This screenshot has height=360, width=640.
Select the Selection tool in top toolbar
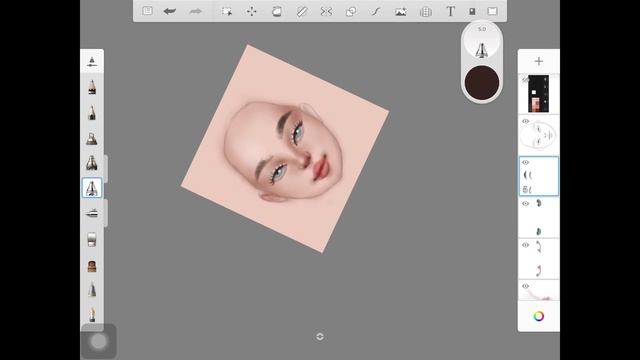point(227,11)
